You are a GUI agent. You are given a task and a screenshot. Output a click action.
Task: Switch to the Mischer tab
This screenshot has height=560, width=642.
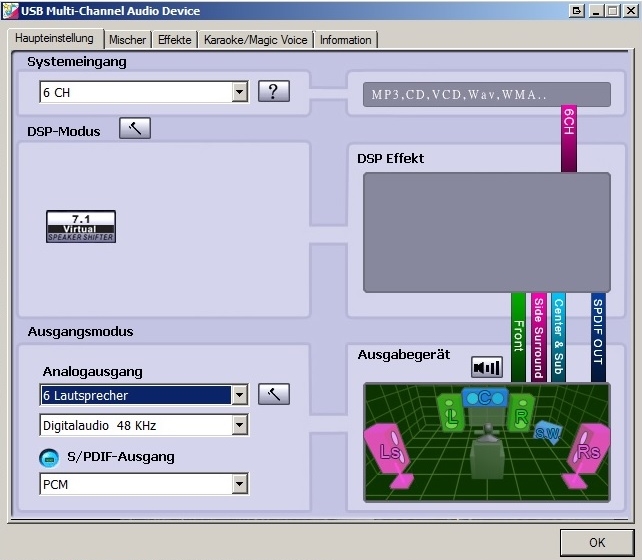127,40
